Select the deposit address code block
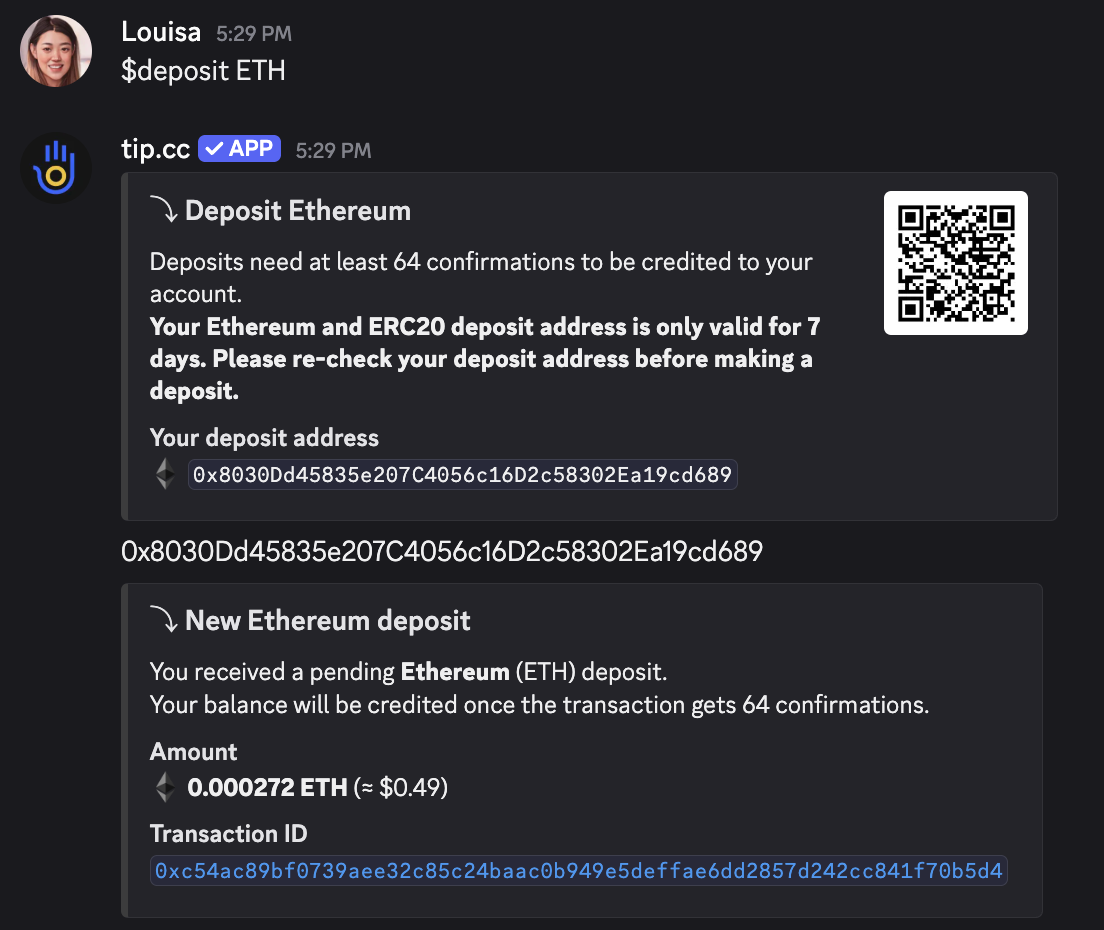Viewport: 1104px width, 930px height. tap(463, 475)
